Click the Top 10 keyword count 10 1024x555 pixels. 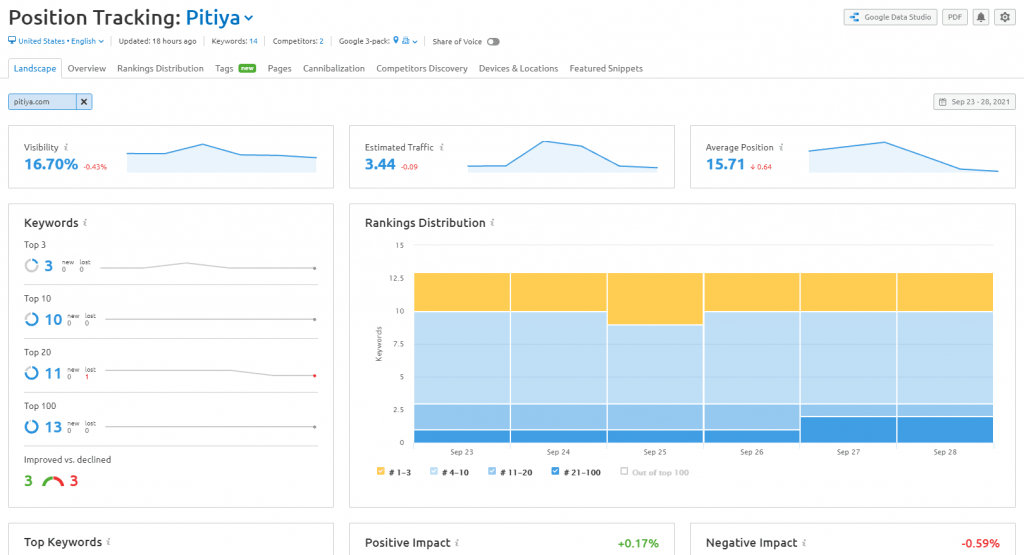pyautogui.click(x=53, y=319)
